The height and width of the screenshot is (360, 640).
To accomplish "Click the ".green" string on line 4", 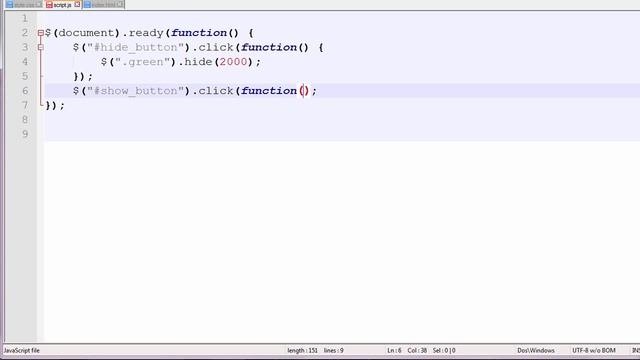I will tap(143, 62).
